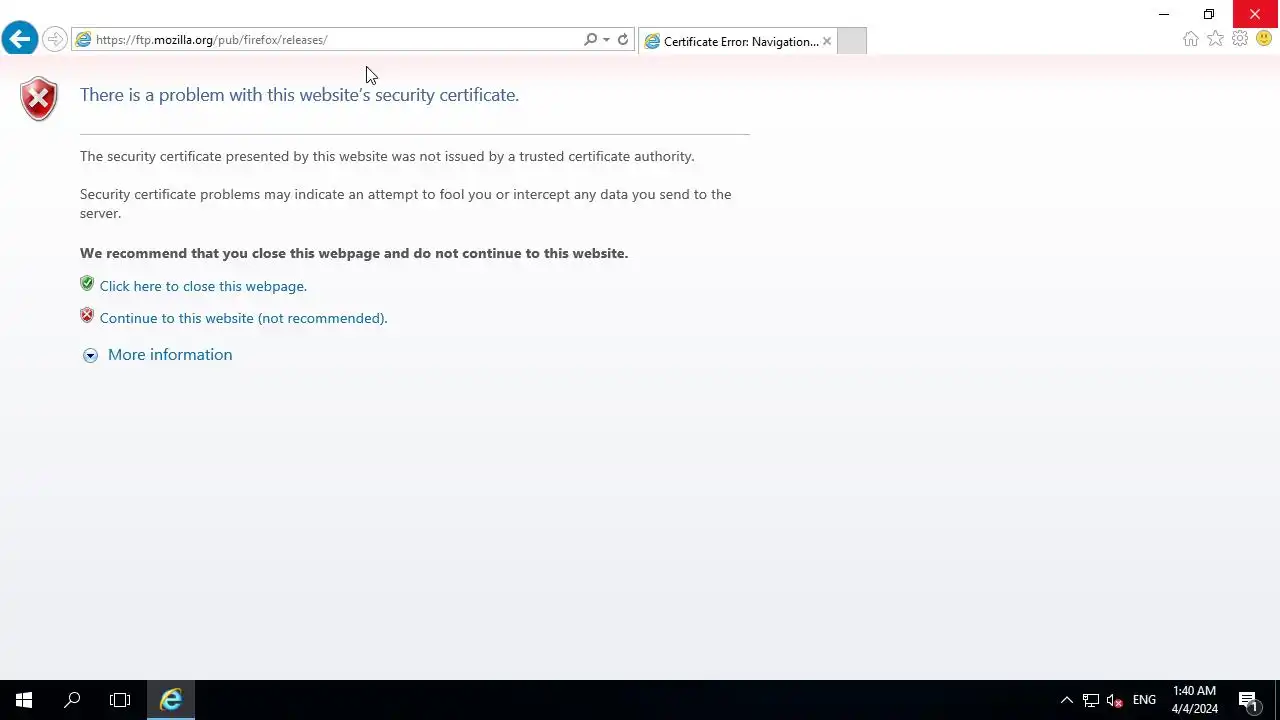Restore down the browser window
Viewport: 1280px width, 720px height.
(x=1209, y=14)
